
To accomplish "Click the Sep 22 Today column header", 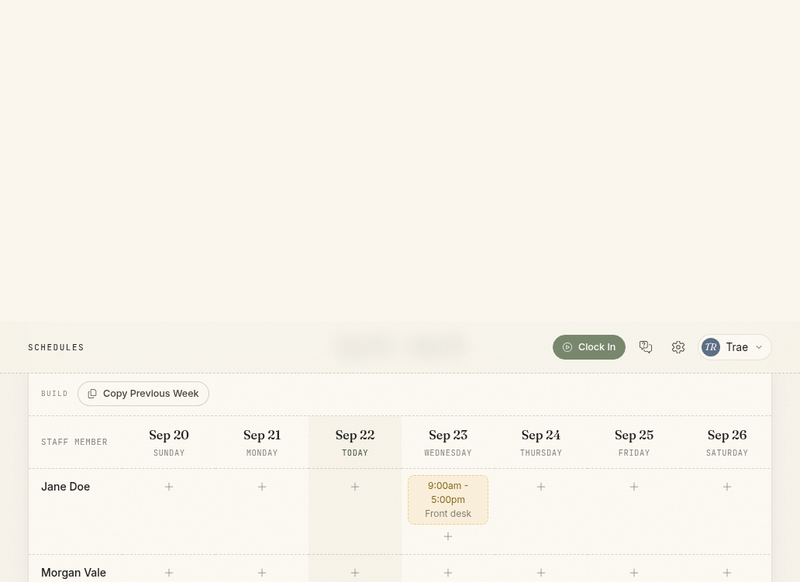I will point(355,442).
